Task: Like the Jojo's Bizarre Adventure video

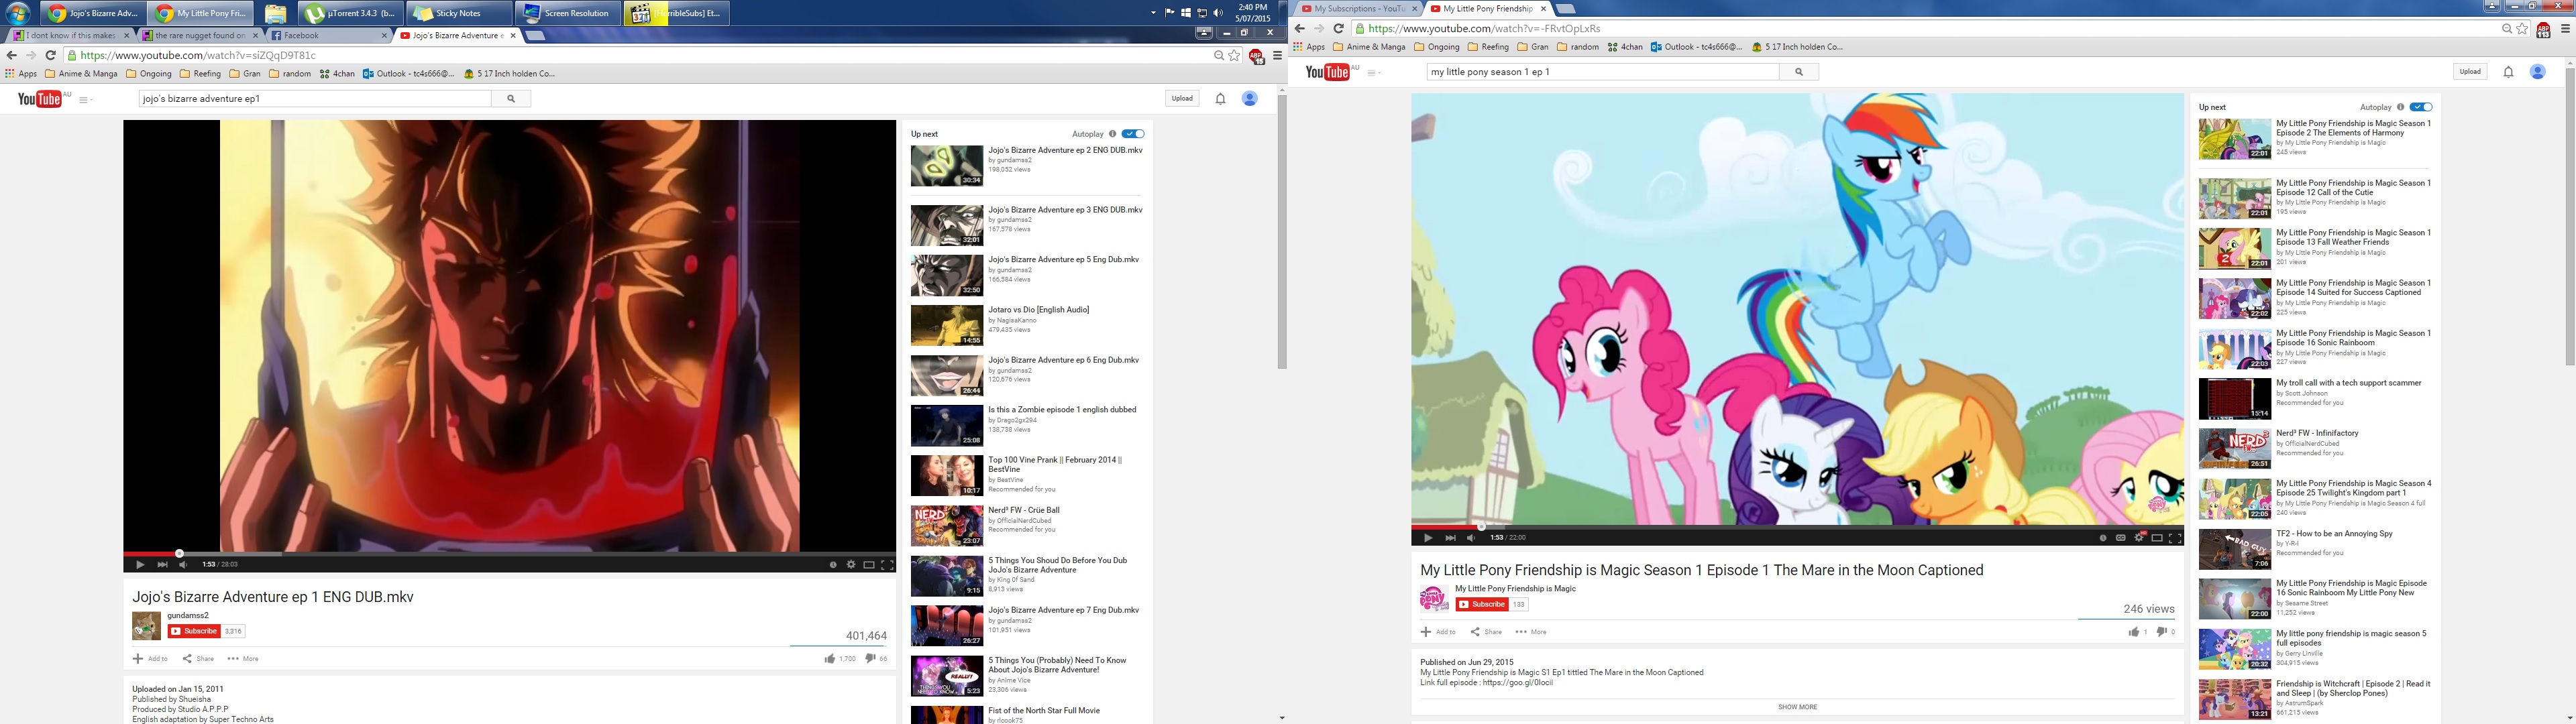Action: click(x=830, y=658)
